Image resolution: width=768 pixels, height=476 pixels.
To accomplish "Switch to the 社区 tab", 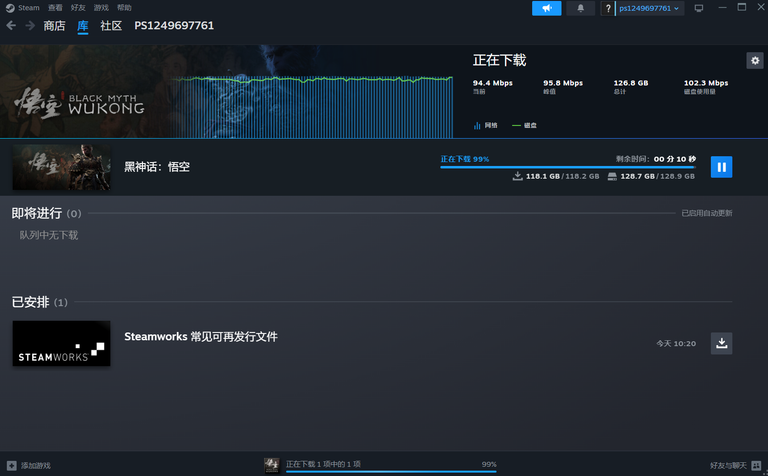I will click(x=111, y=26).
